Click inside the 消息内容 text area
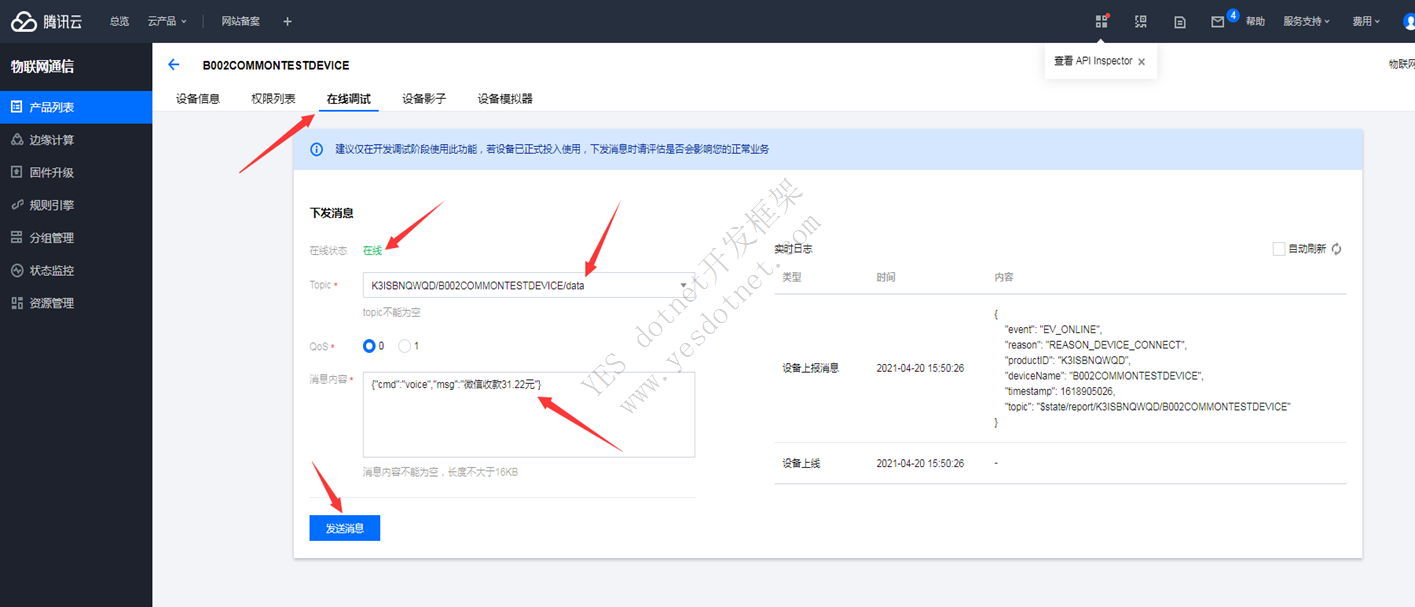Screen dimensions: 1415x607 click(528, 414)
